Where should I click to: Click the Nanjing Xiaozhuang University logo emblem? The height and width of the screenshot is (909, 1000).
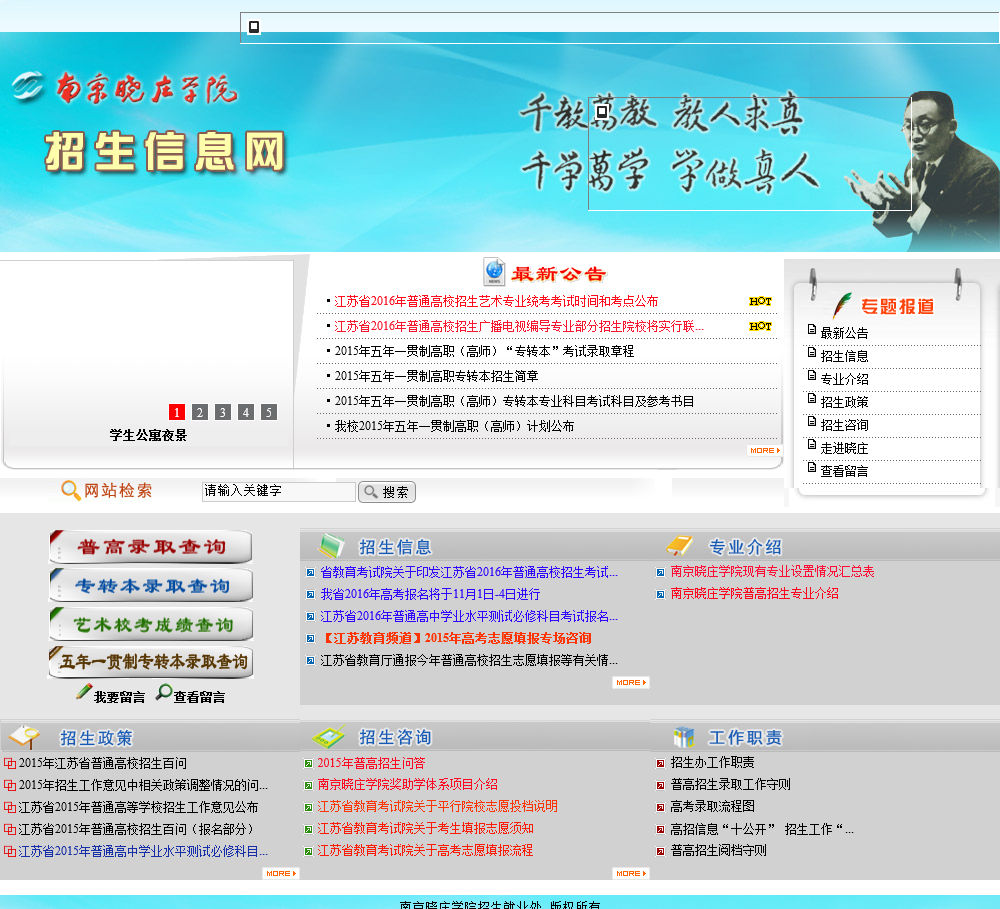tap(27, 86)
